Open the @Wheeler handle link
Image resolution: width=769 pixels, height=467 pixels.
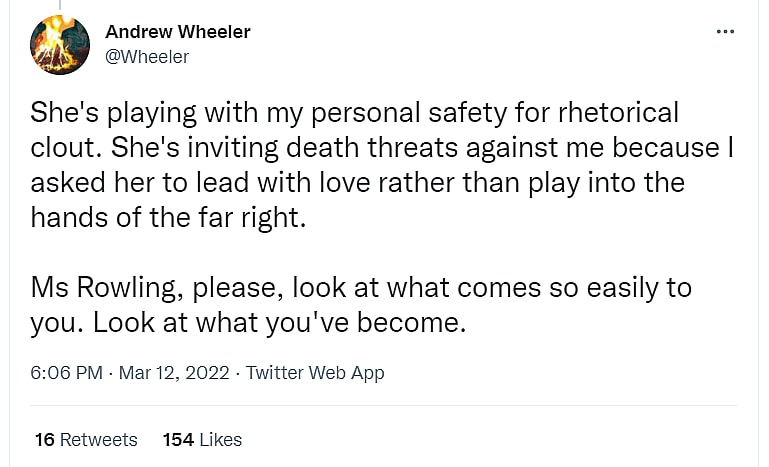click(147, 57)
